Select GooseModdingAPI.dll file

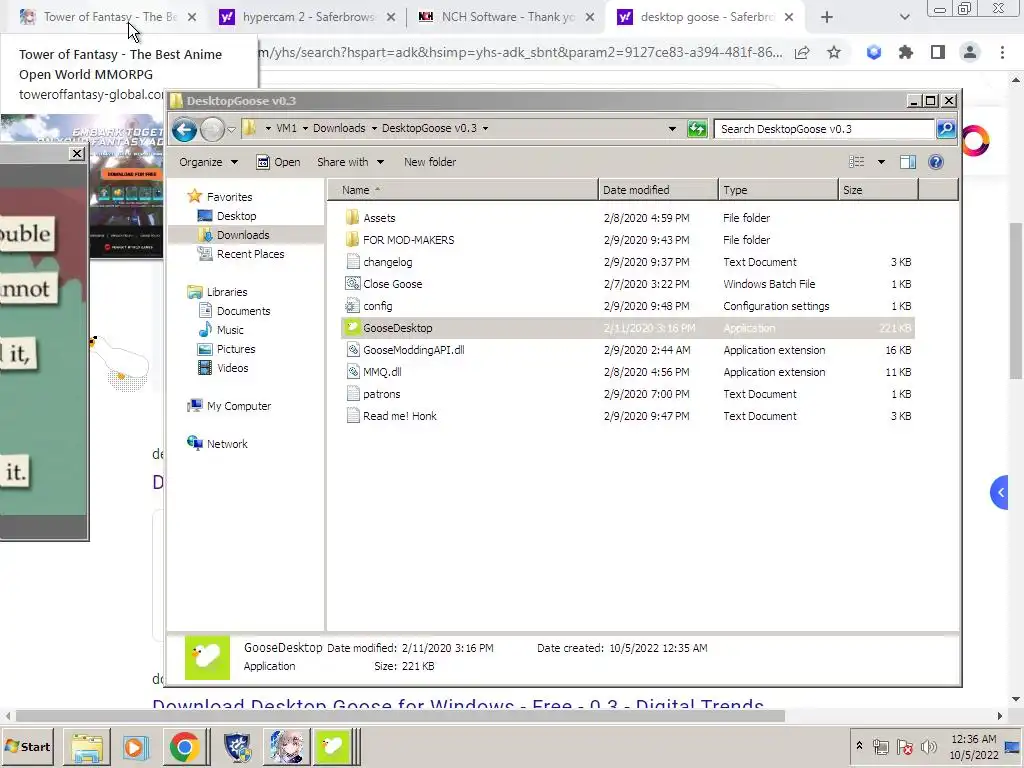tap(405, 350)
